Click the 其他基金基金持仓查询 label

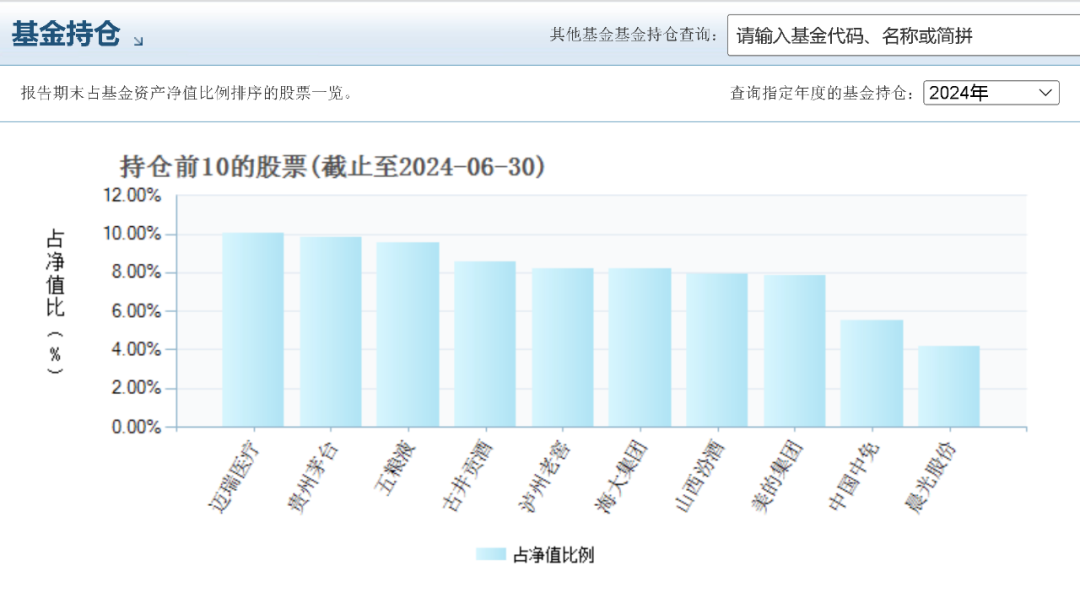point(633,34)
